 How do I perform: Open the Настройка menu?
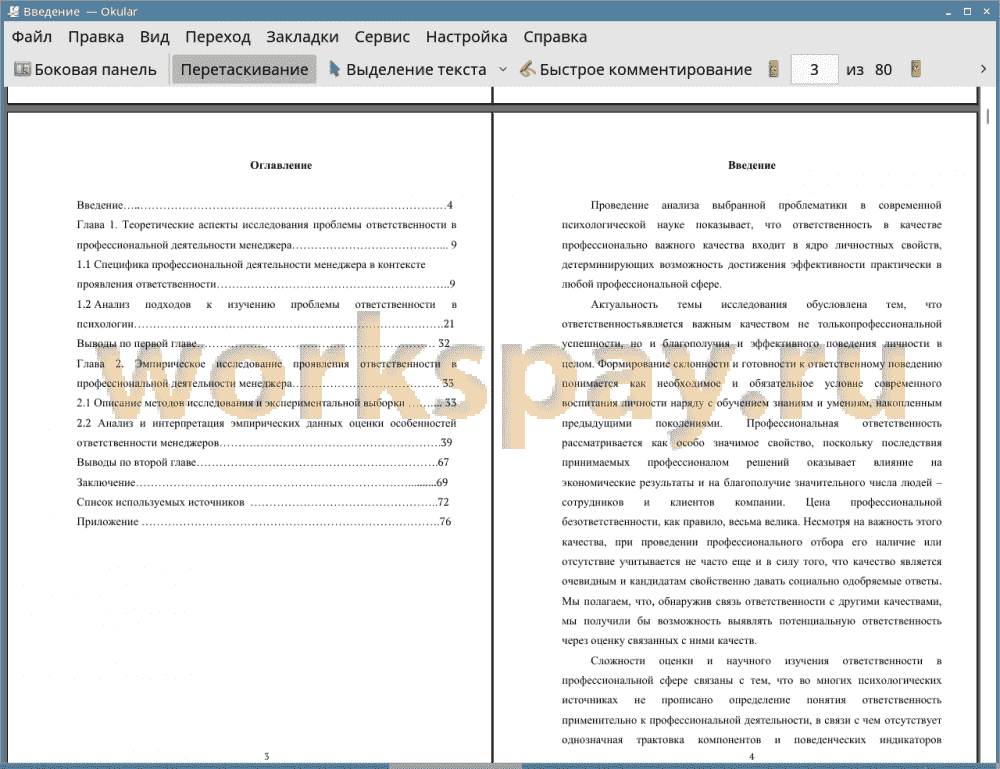[466, 37]
